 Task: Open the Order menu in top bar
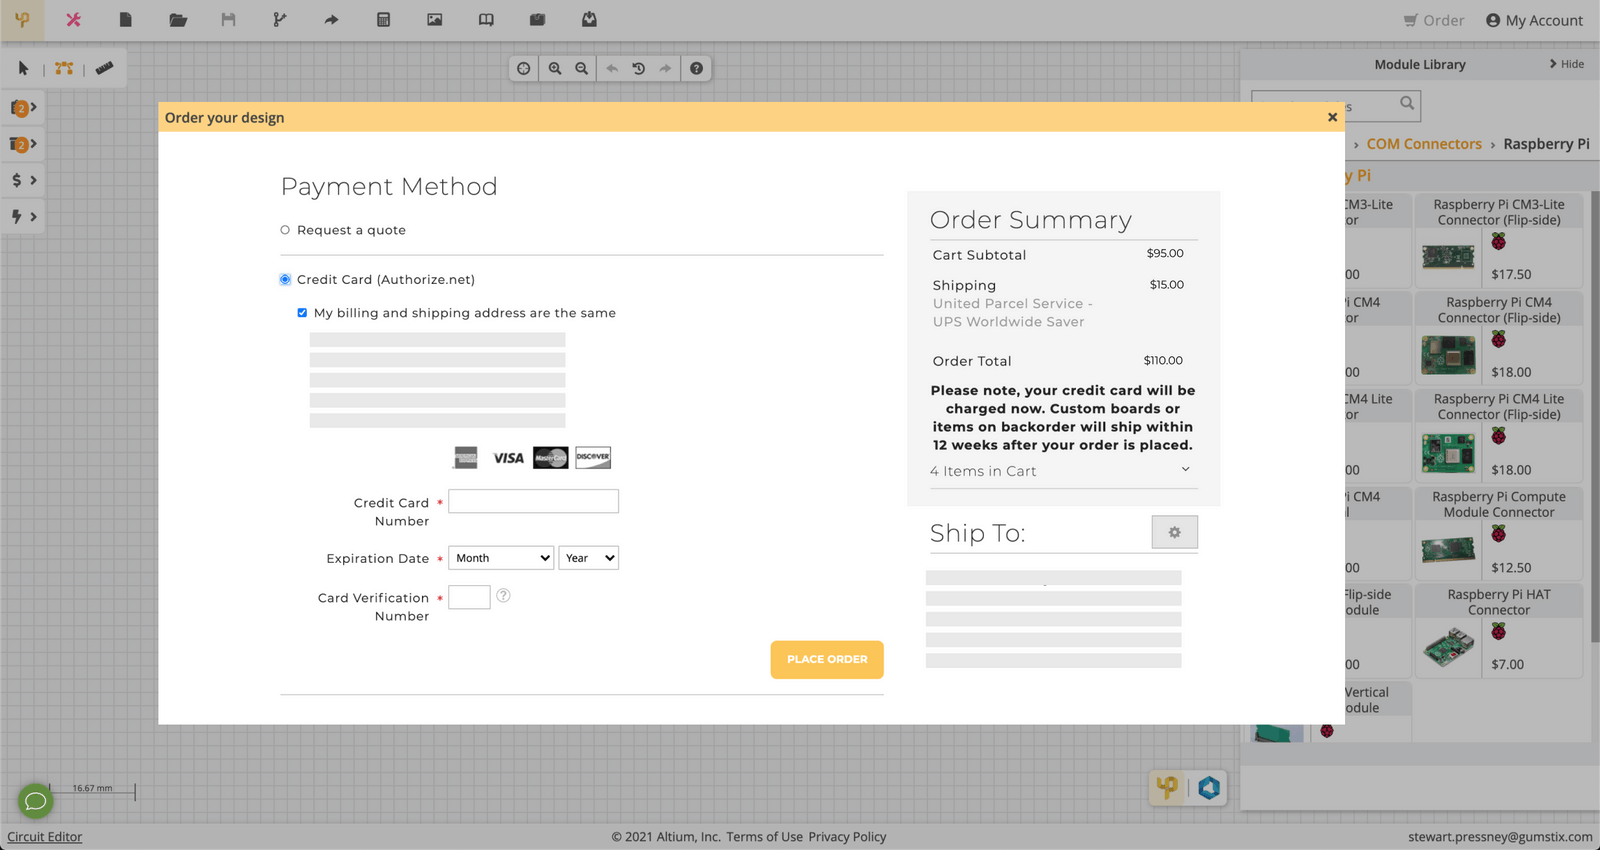1433,20
